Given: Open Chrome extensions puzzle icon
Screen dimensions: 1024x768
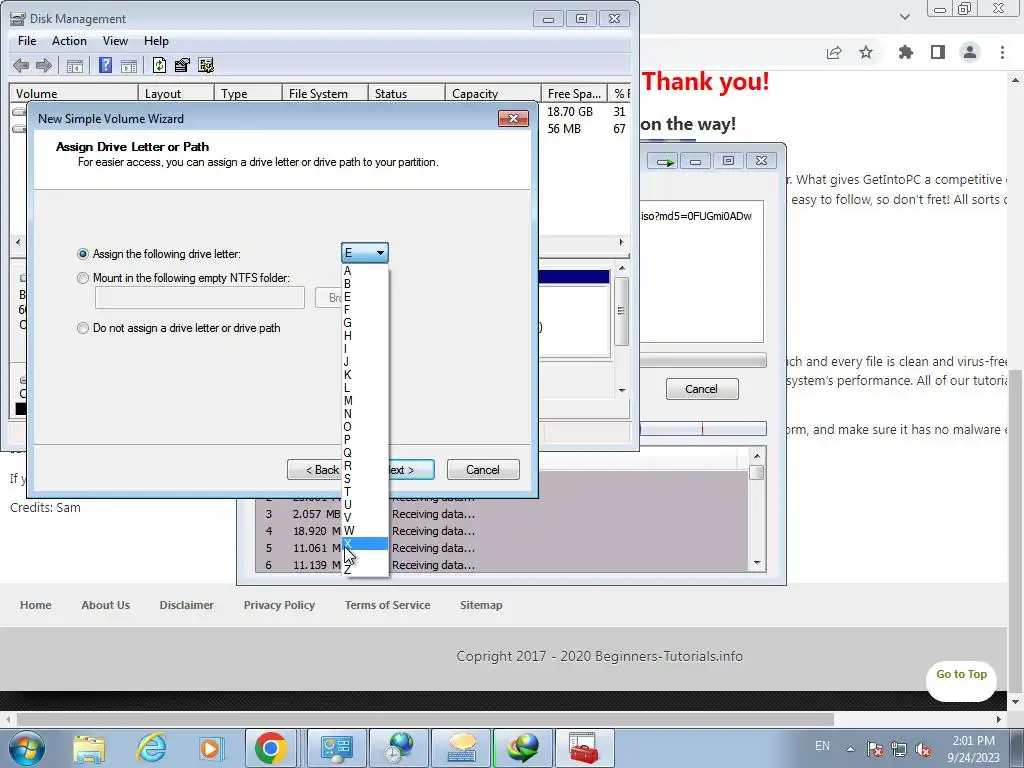Looking at the screenshot, I should pyautogui.click(x=906, y=52).
